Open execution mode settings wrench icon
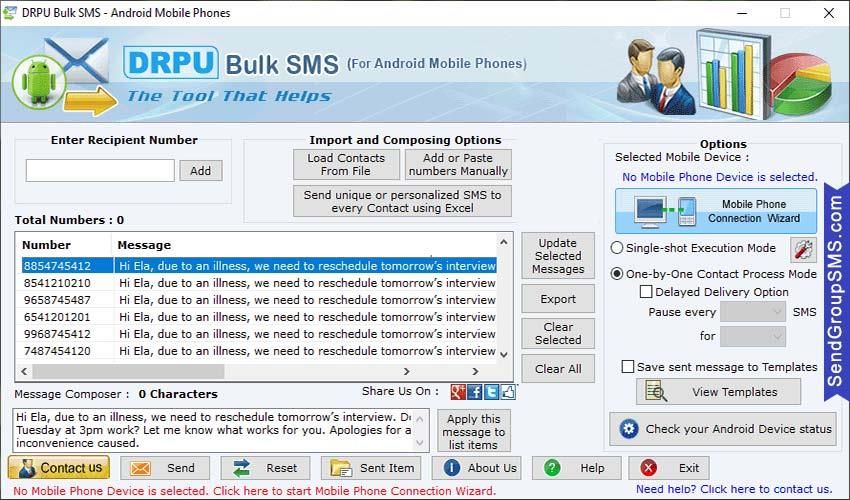Viewport: 850px width, 500px height. (x=803, y=249)
